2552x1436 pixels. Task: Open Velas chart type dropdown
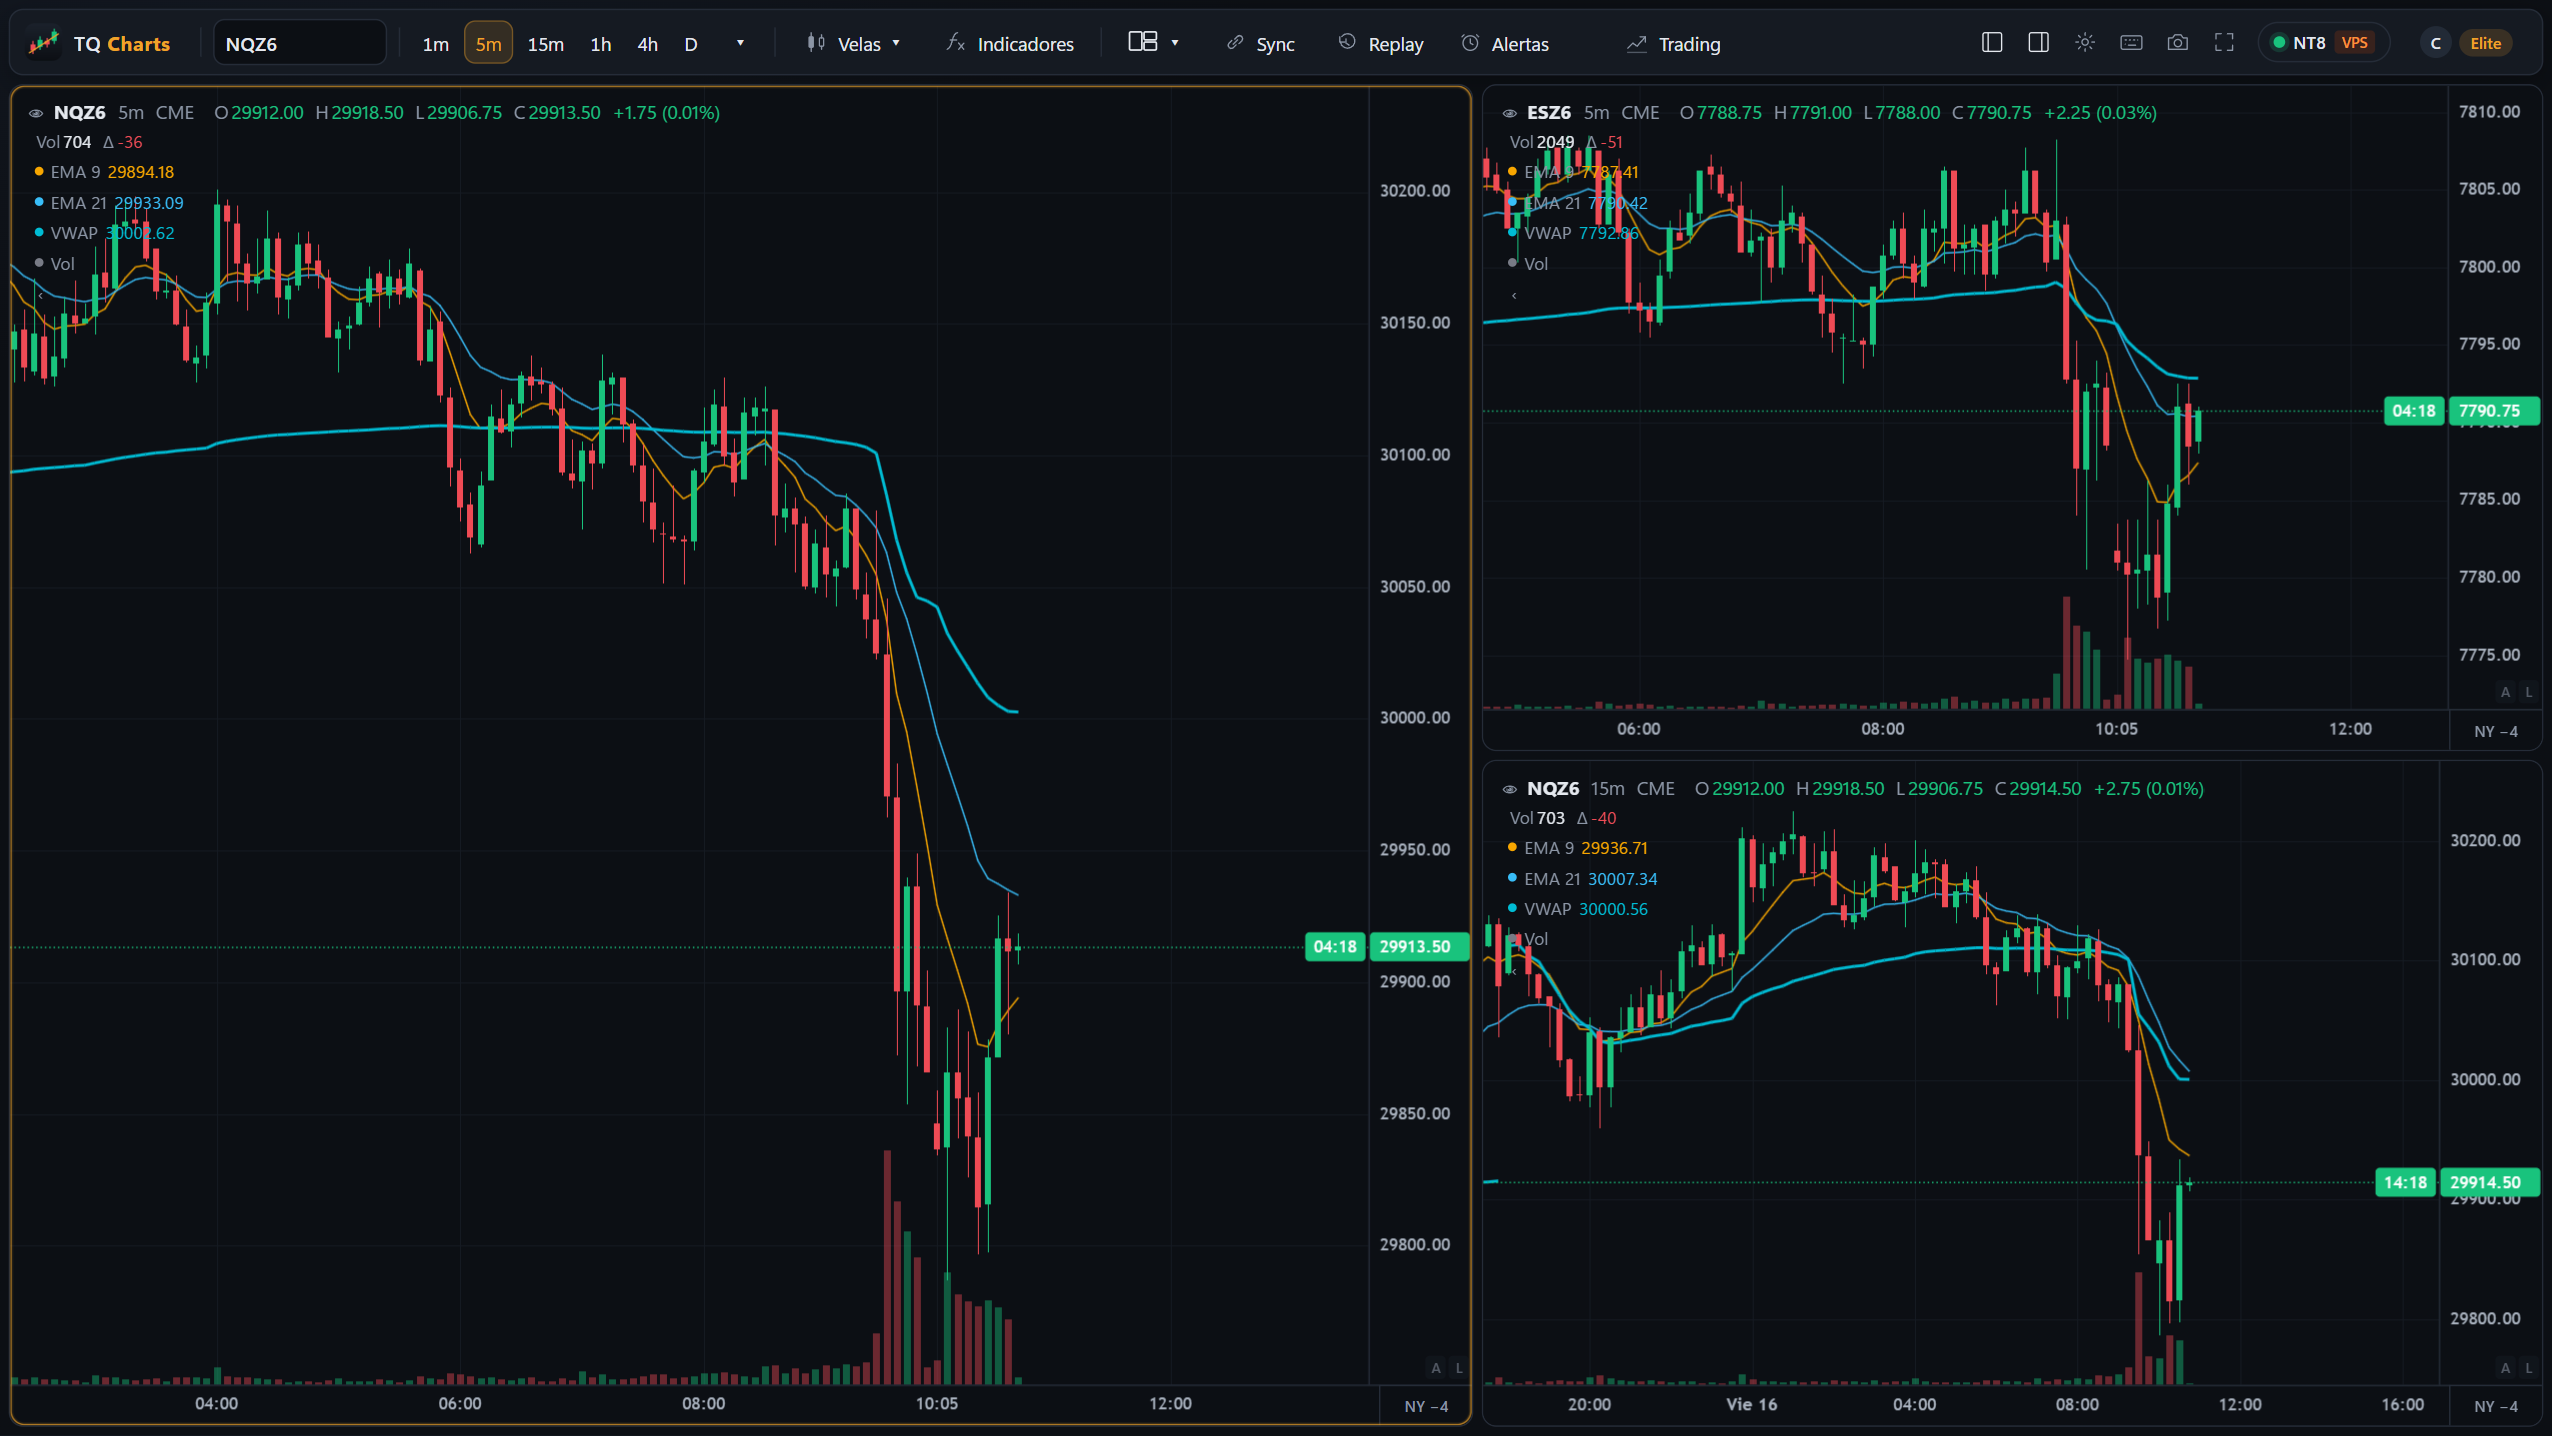(854, 44)
